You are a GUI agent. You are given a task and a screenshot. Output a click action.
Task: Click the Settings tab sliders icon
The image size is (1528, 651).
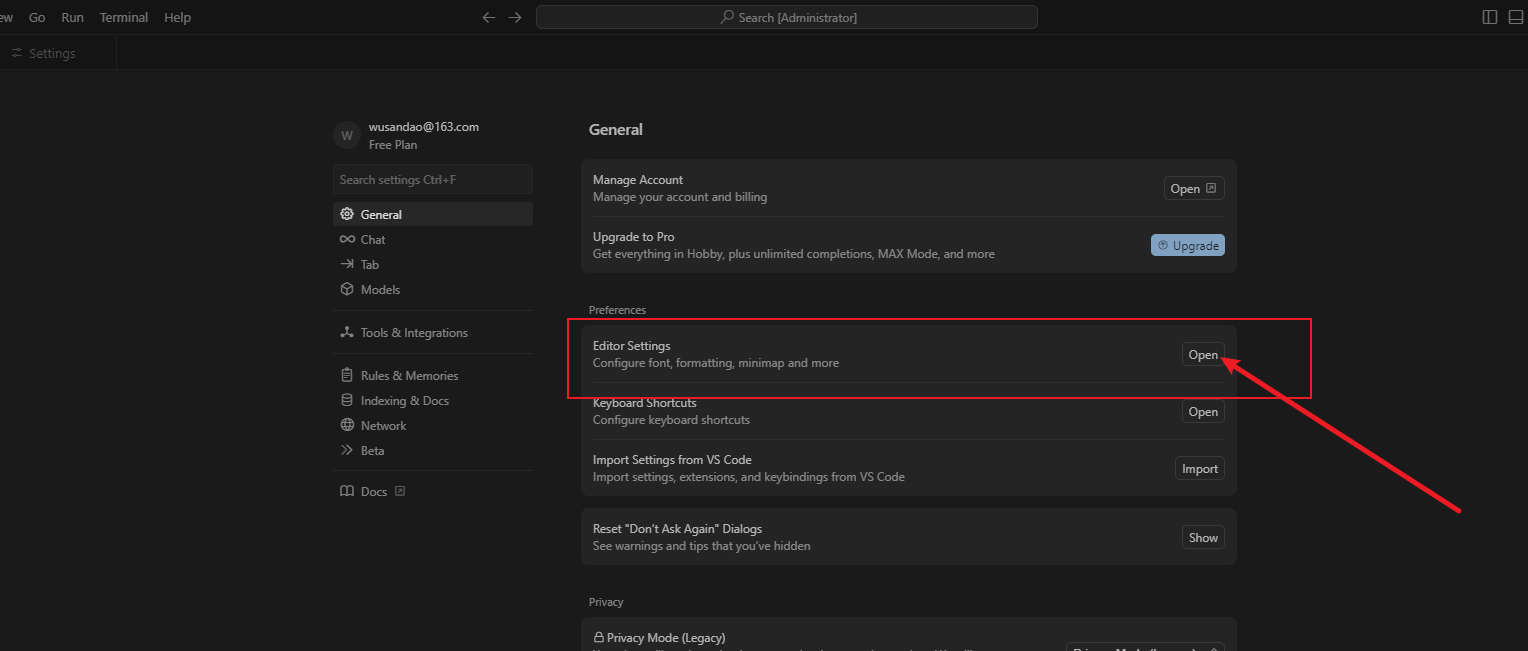click(x=17, y=53)
